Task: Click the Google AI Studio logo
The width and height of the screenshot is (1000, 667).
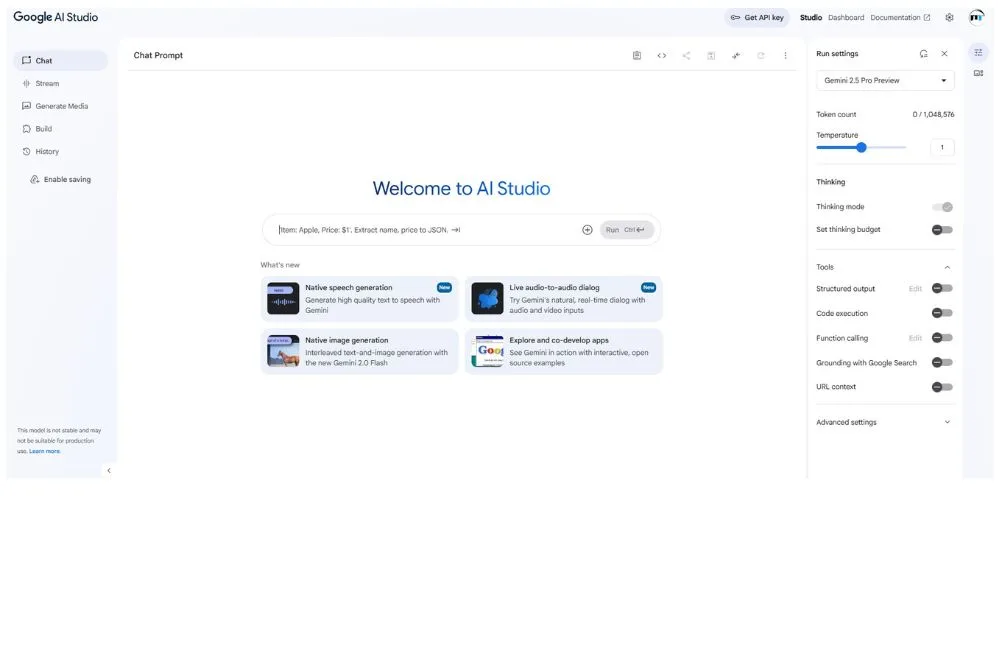Action: (x=55, y=17)
